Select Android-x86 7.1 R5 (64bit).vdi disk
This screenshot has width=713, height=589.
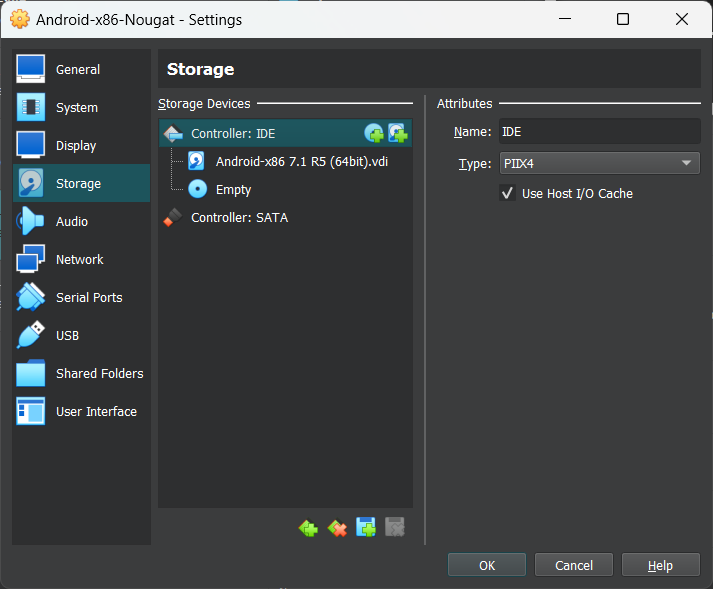click(x=301, y=162)
